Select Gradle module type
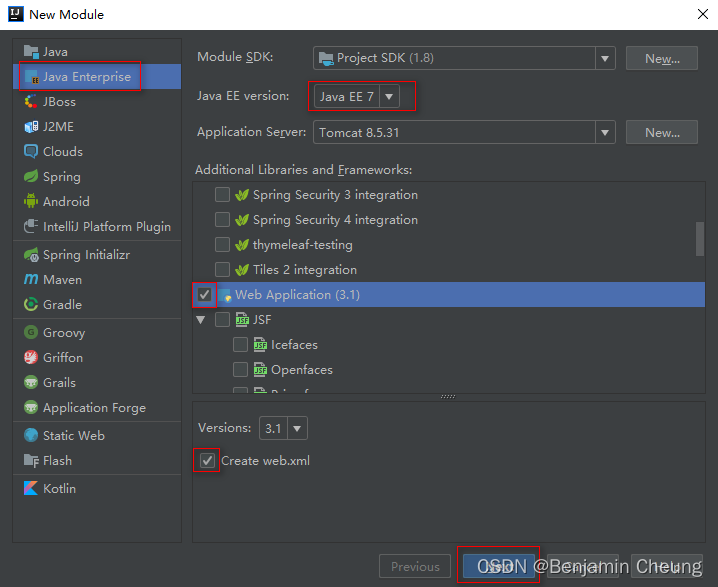The image size is (718, 587). (97, 304)
